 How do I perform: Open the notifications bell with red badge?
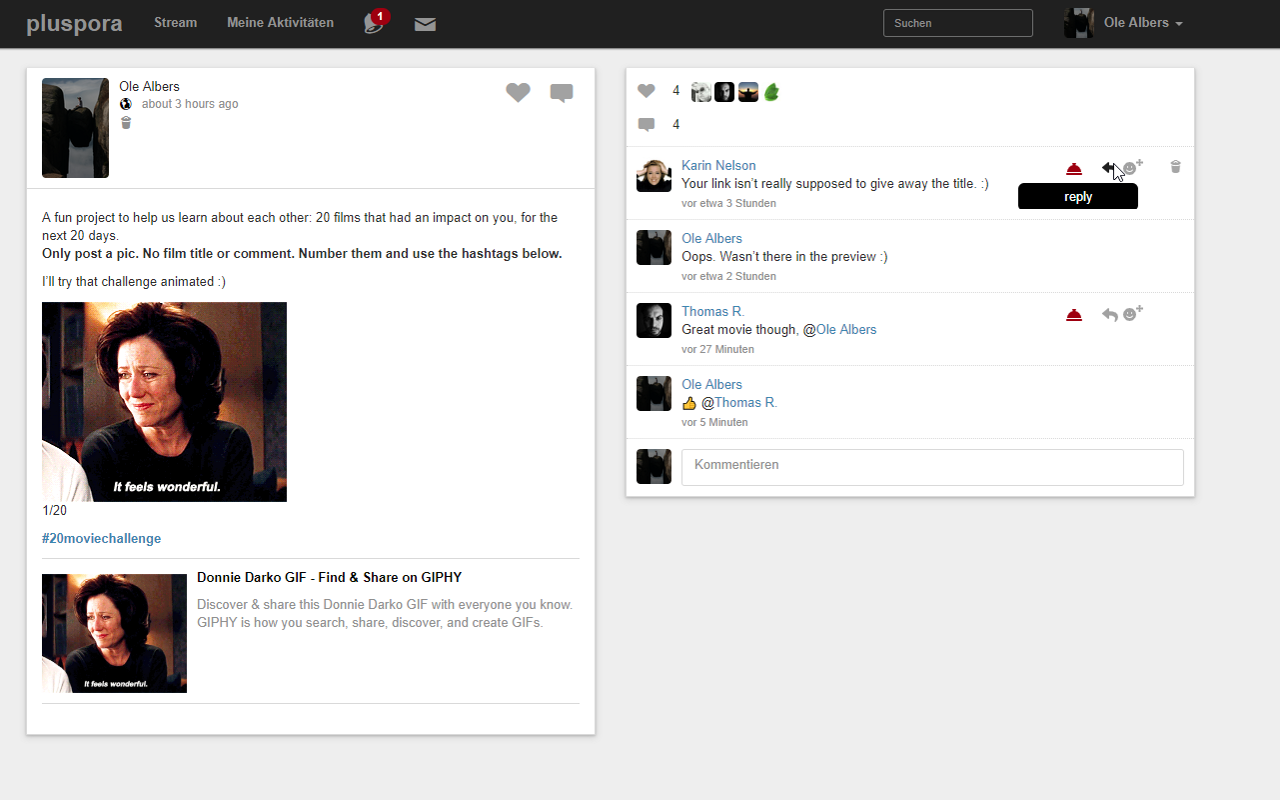(375, 23)
